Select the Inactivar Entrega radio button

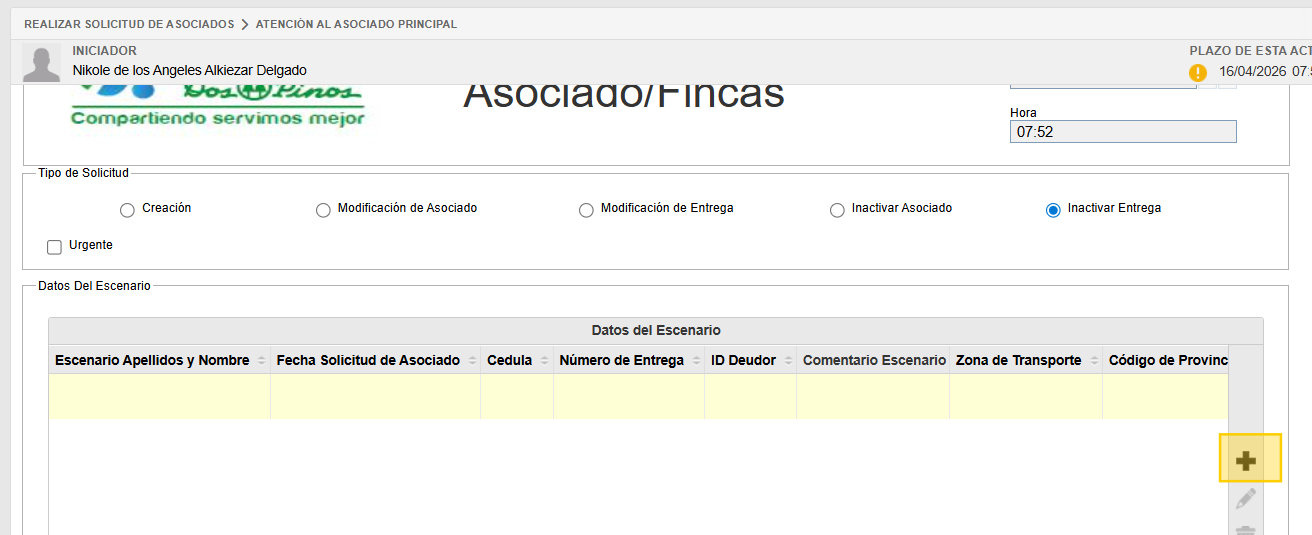1053,210
